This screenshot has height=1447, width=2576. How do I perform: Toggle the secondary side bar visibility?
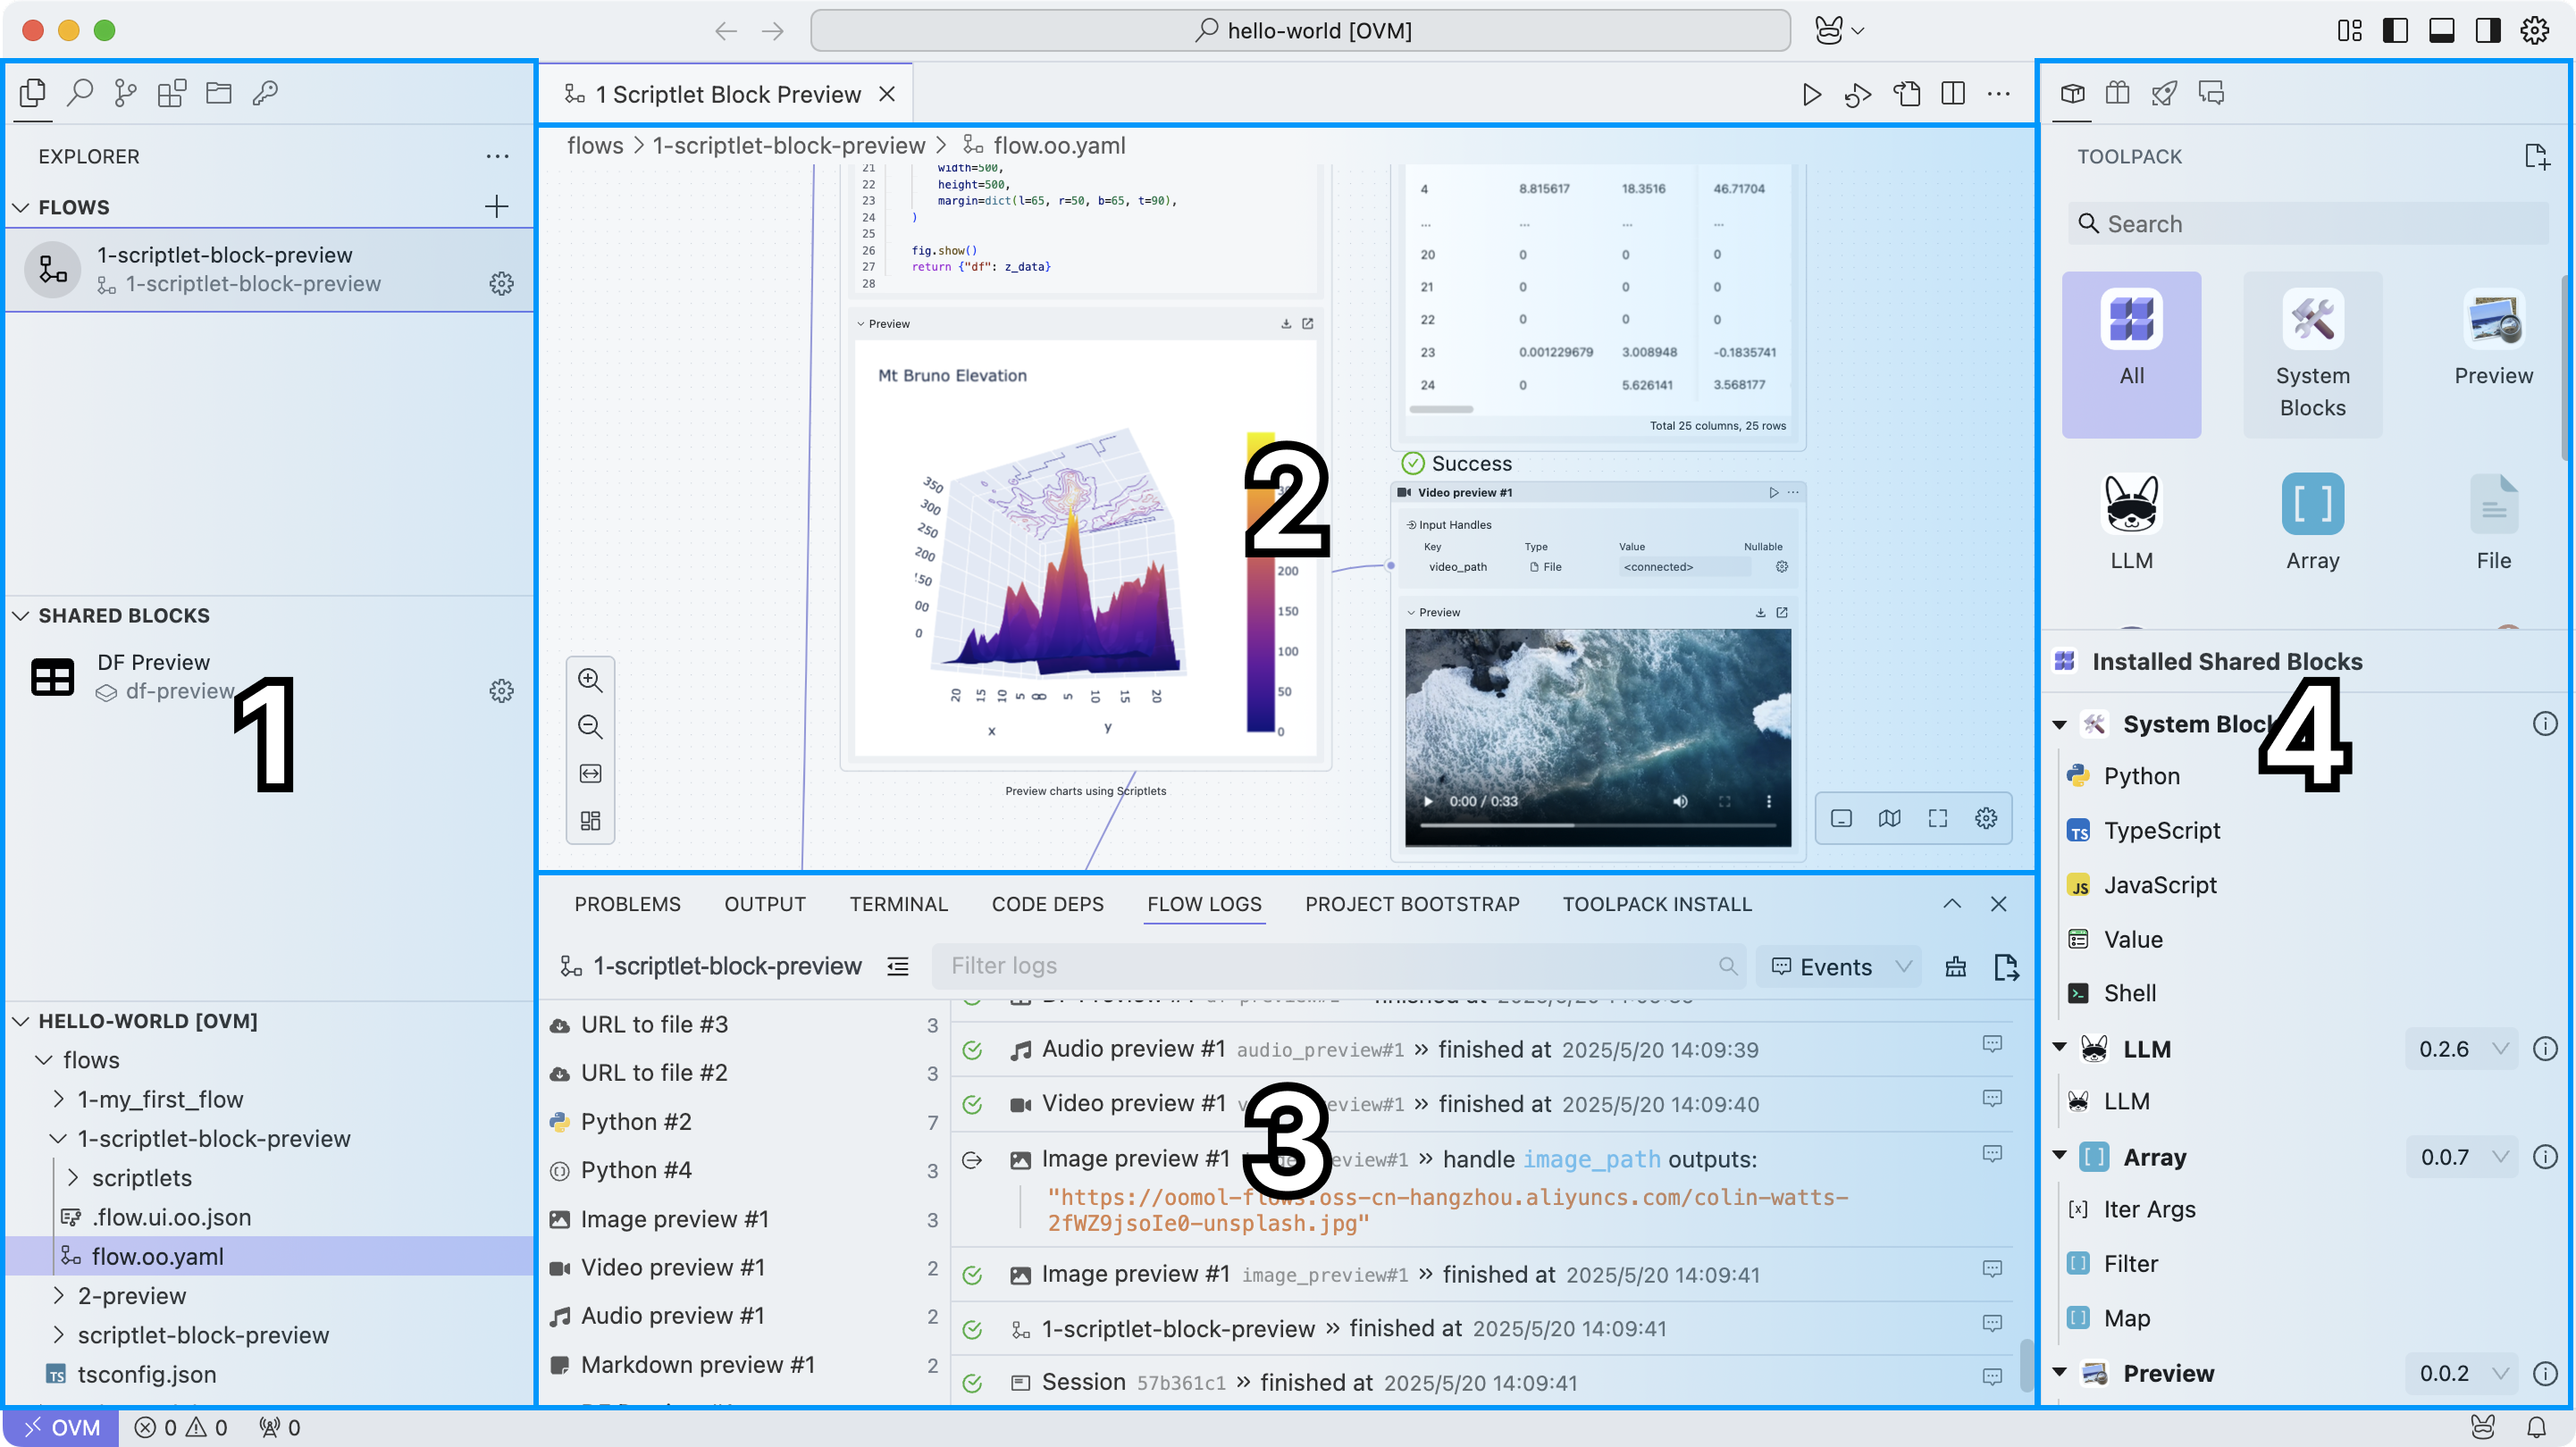coord(2487,30)
